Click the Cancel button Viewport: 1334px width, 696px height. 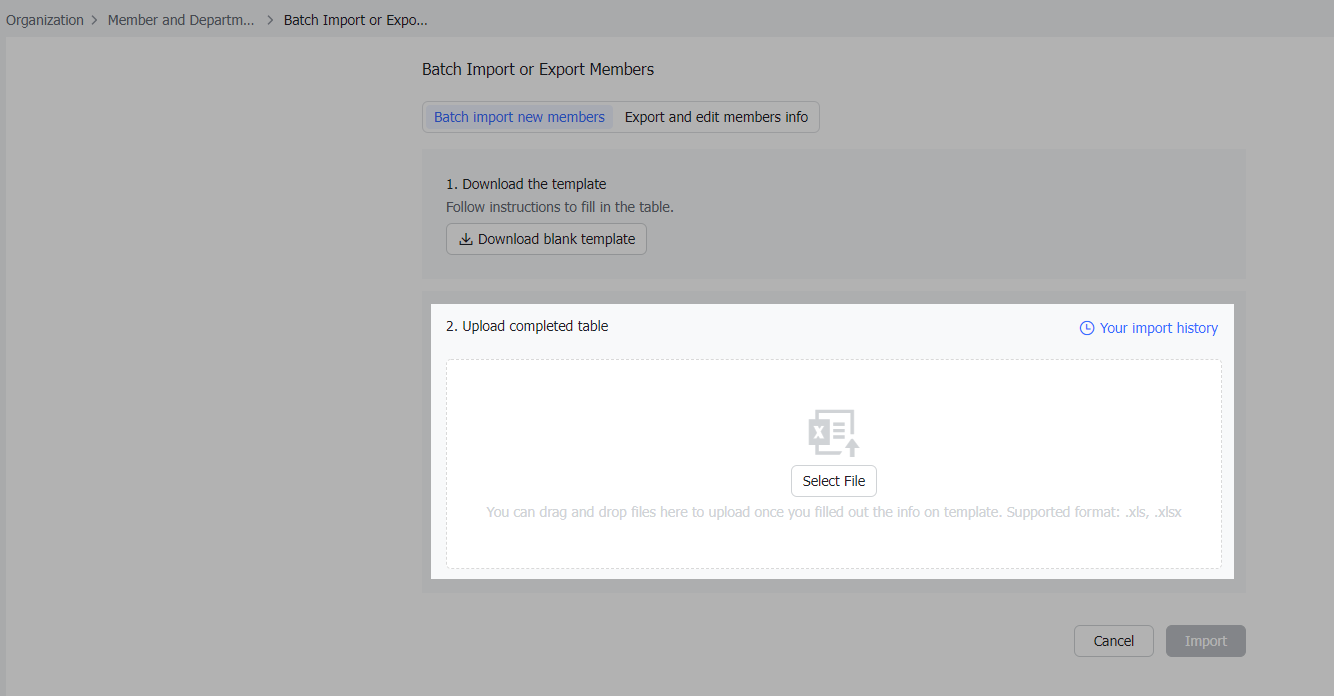(x=1113, y=641)
